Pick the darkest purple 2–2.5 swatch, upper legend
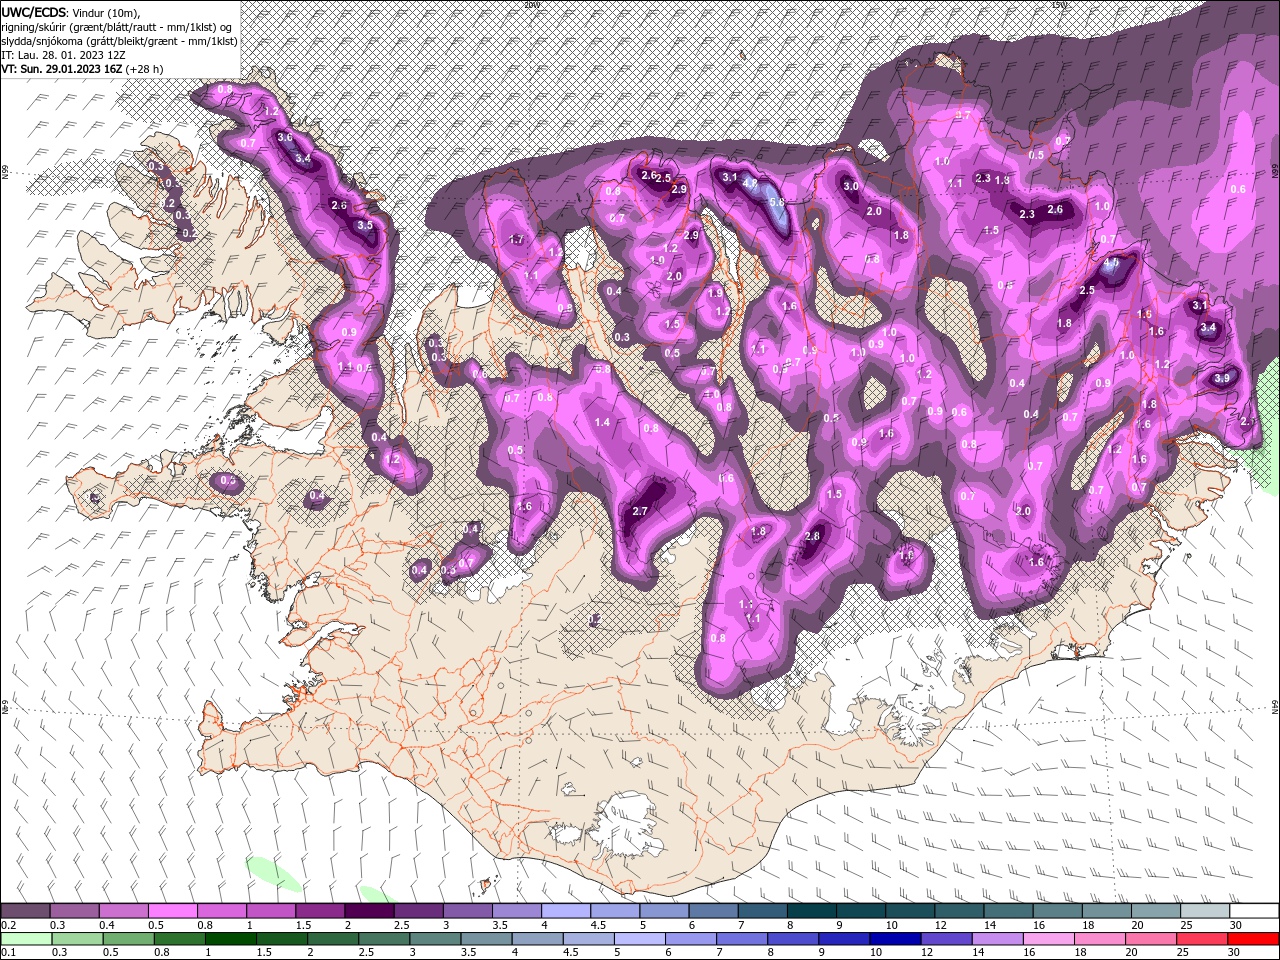The image size is (1280, 960). 369,911
